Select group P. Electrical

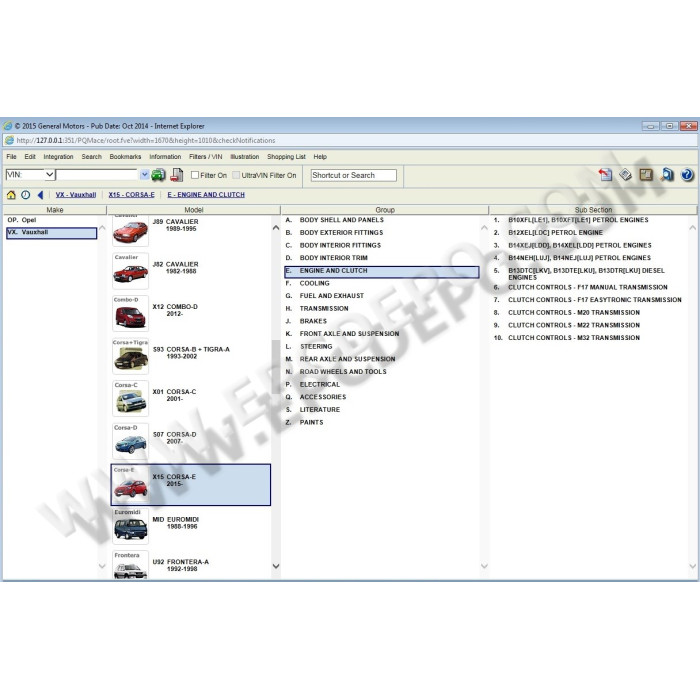click(x=313, y=384)
